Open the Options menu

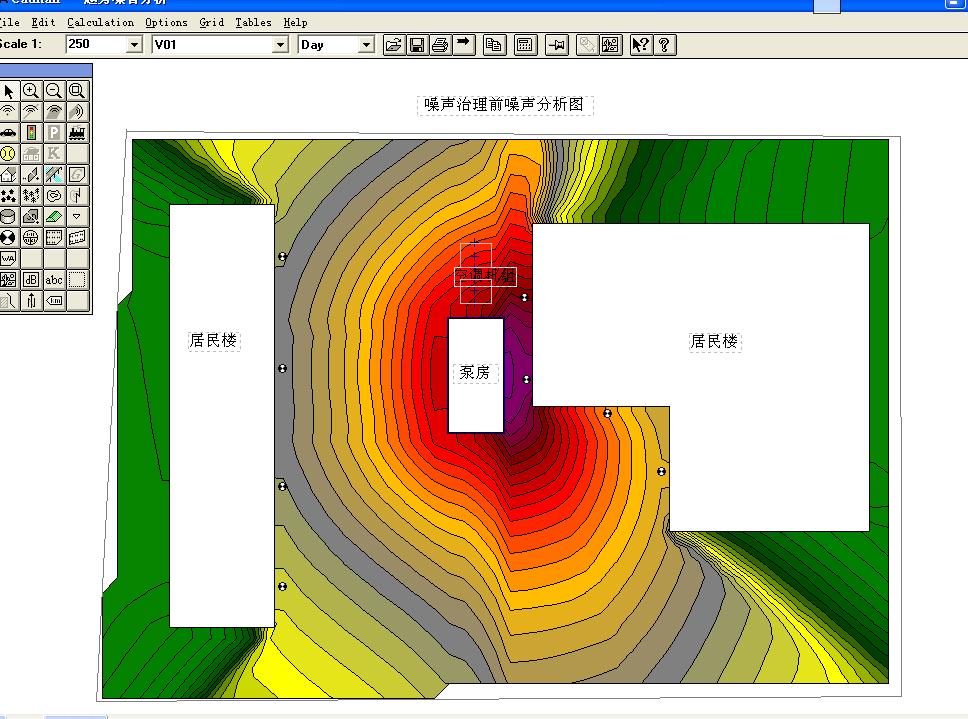[x=167, y=22]
